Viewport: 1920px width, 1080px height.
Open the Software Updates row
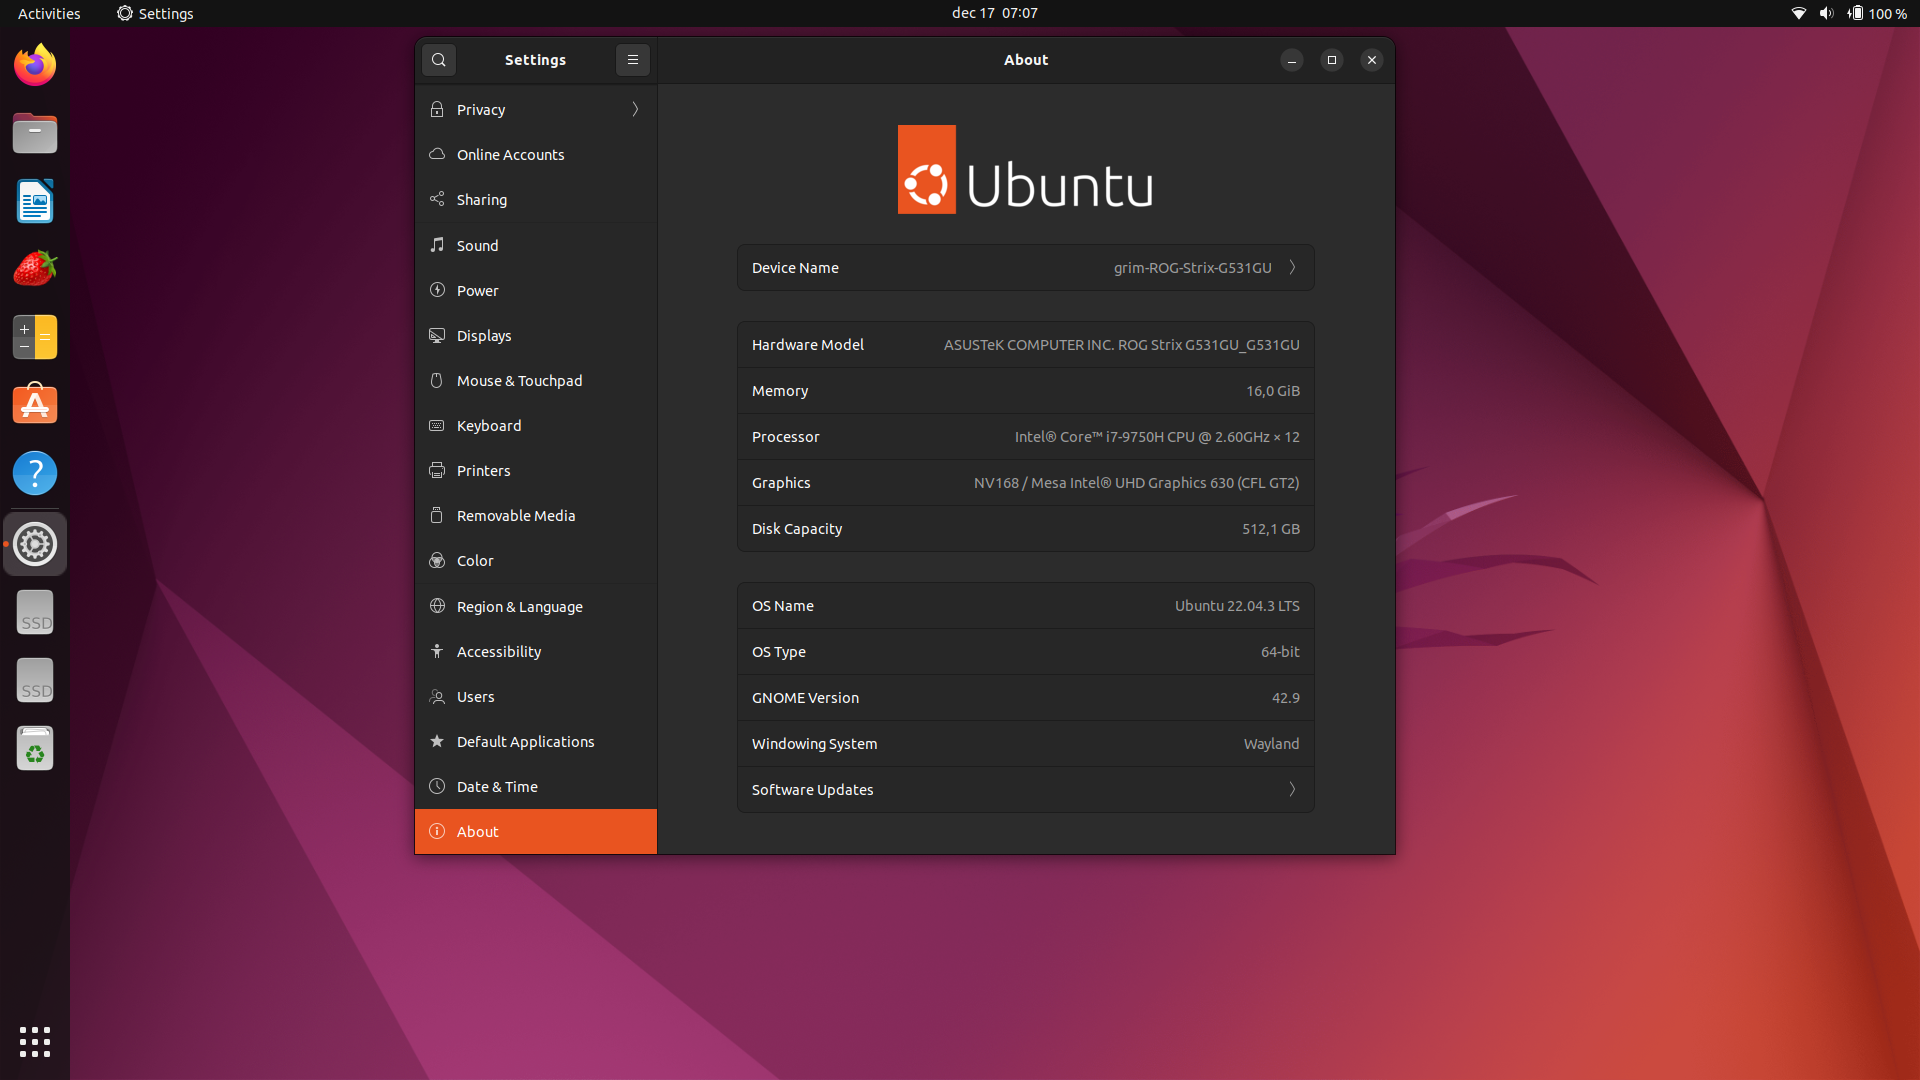coord(1026,789)
